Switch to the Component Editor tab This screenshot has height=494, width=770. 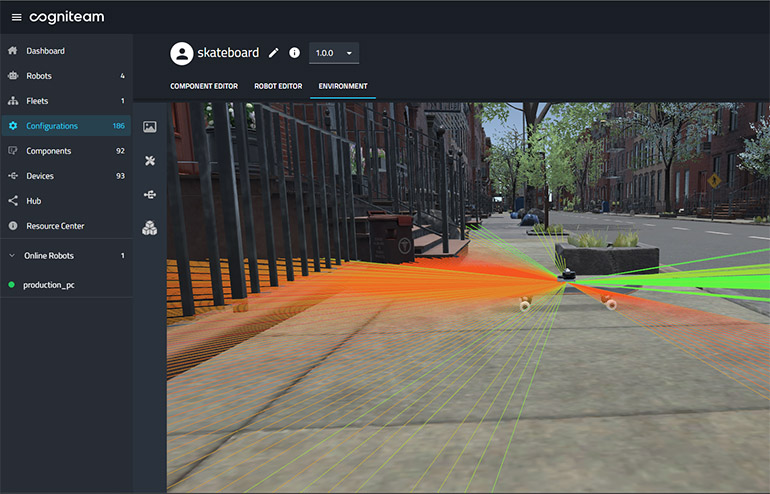point(204,86)
